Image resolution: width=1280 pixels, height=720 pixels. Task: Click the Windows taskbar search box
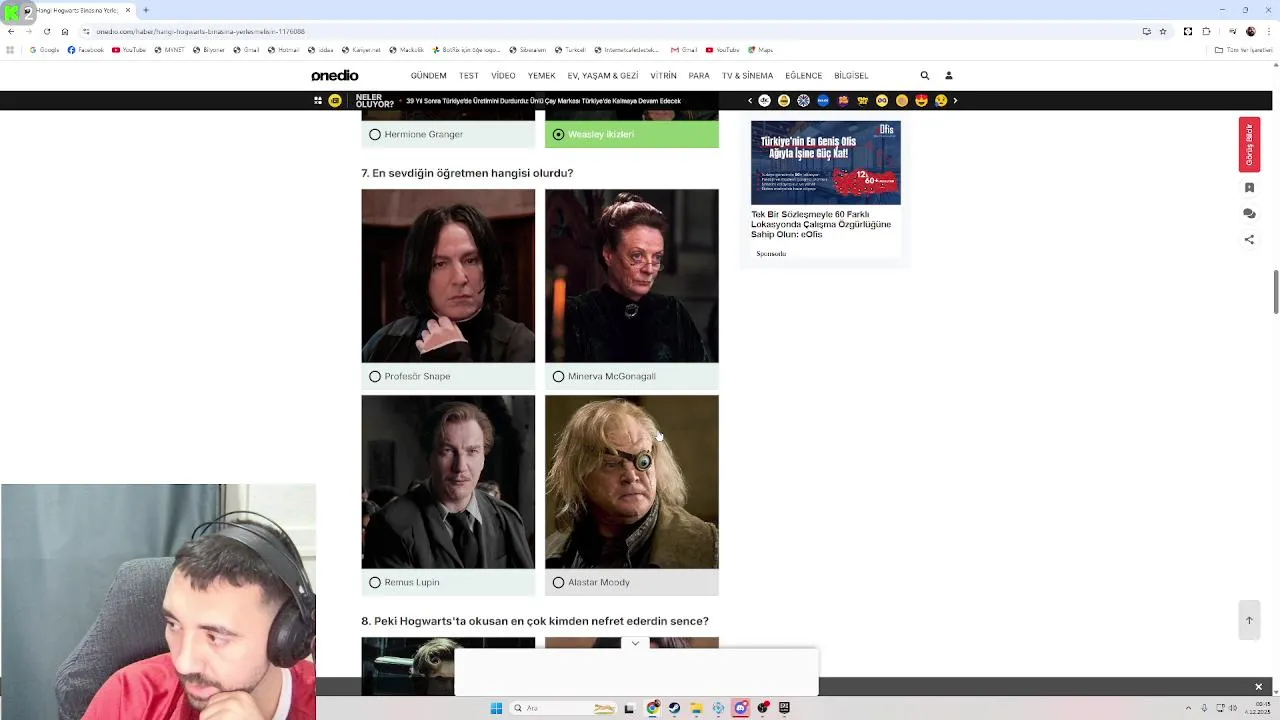pyautogui.click(x=563, y=708)
